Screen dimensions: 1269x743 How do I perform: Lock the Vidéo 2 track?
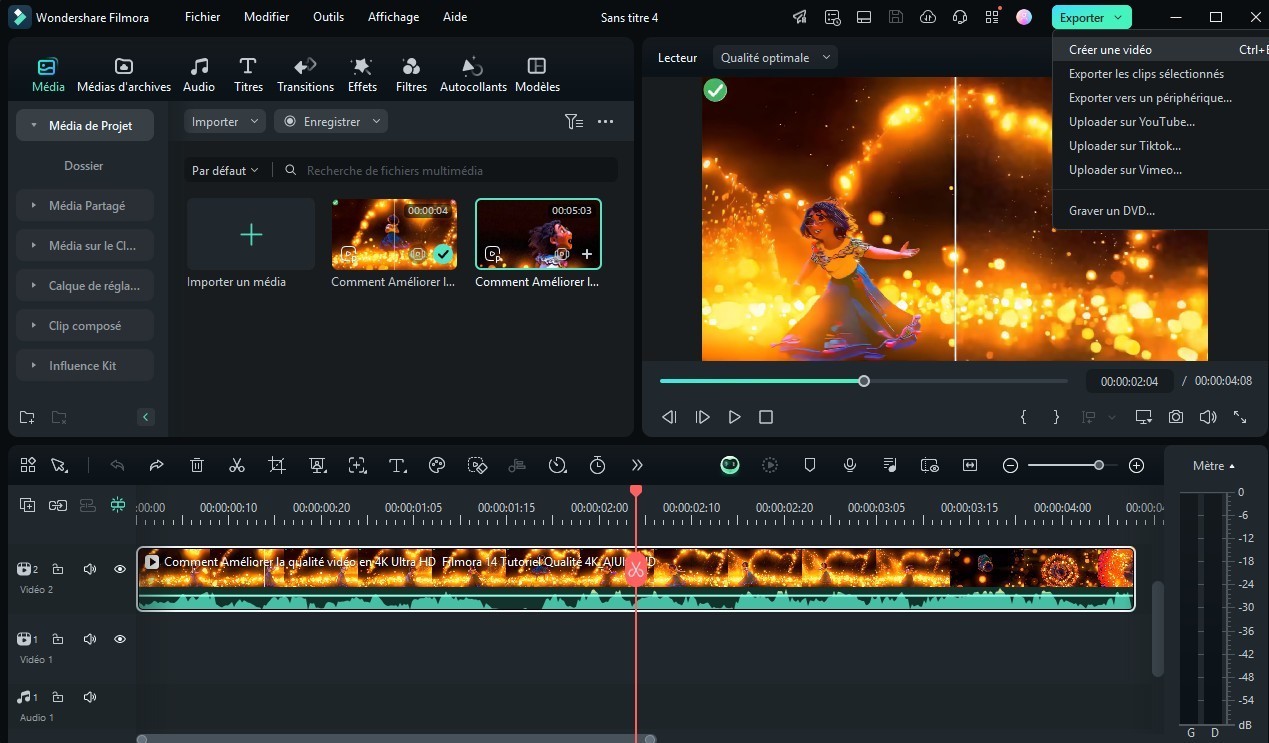point(58,569)
